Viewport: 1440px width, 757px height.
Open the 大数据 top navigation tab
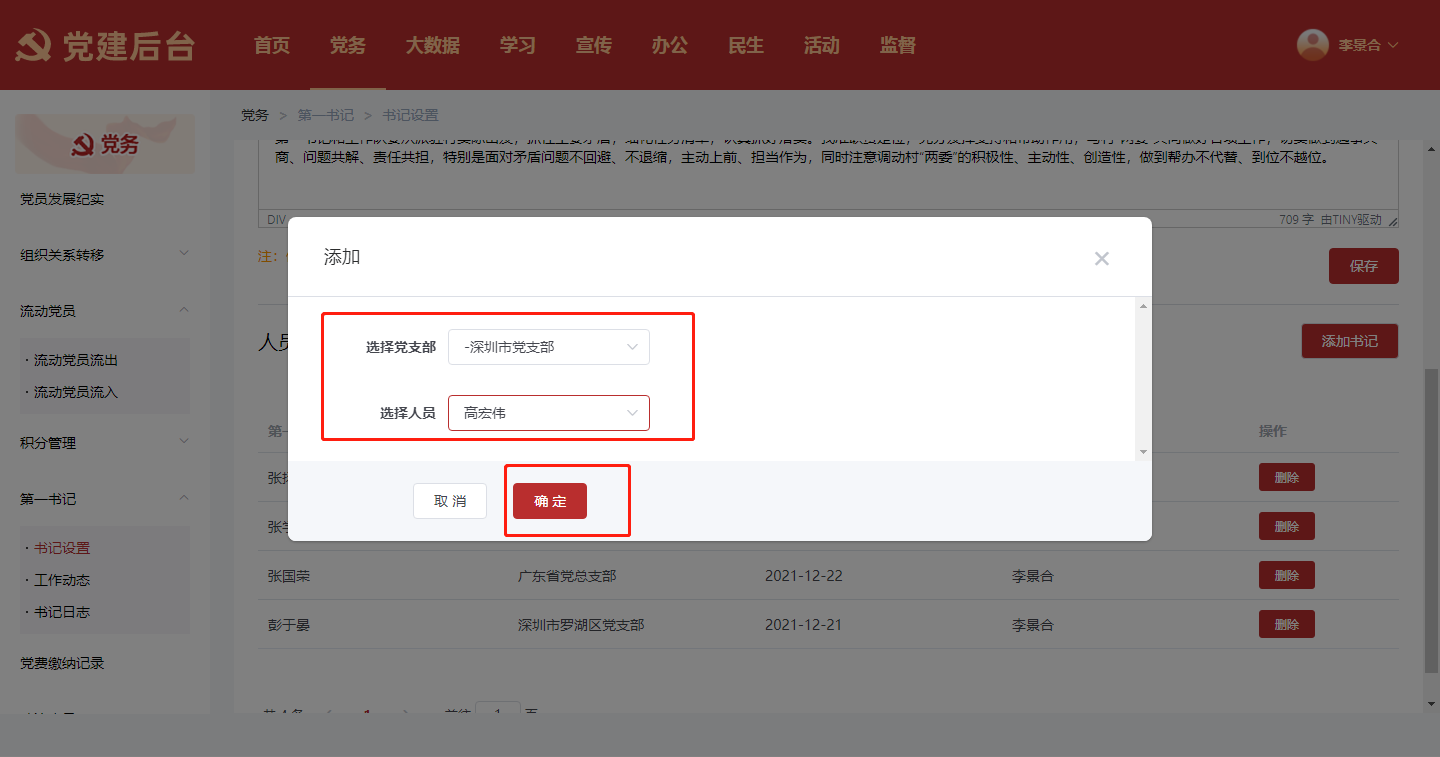(x=432, y=45)
